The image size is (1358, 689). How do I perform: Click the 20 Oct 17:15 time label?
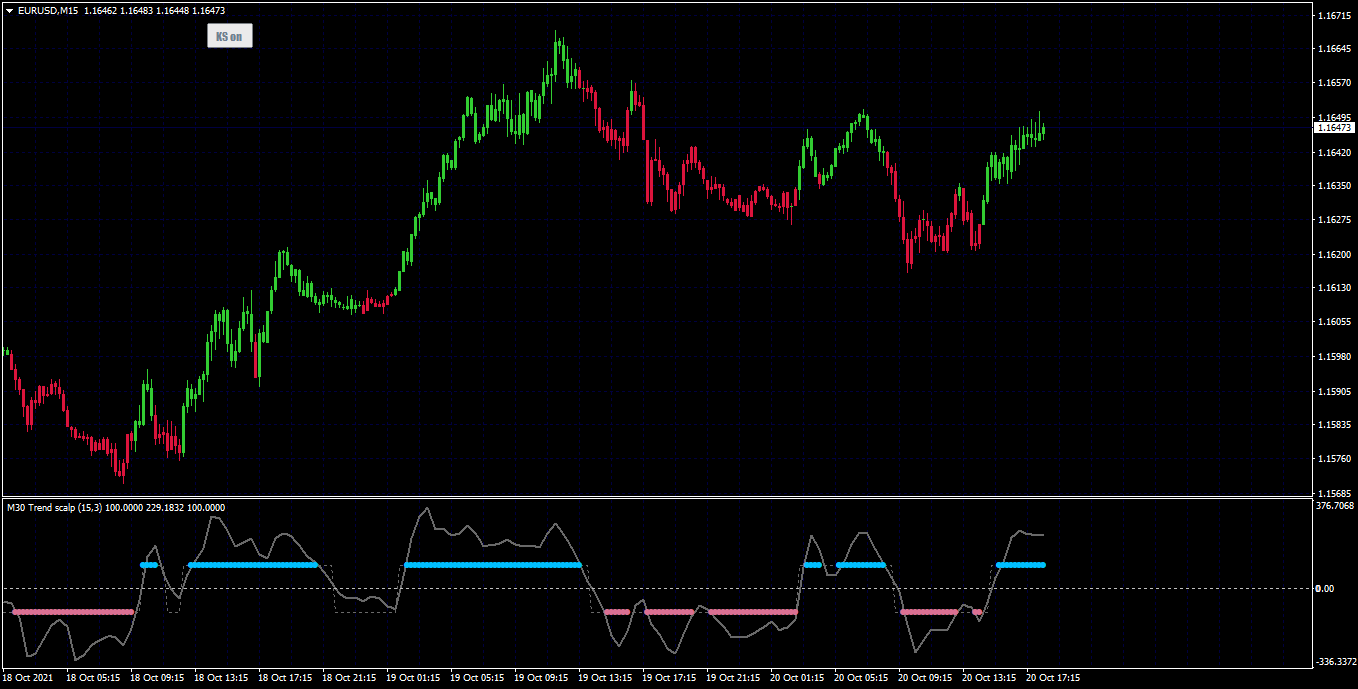tap(1053, 678)
